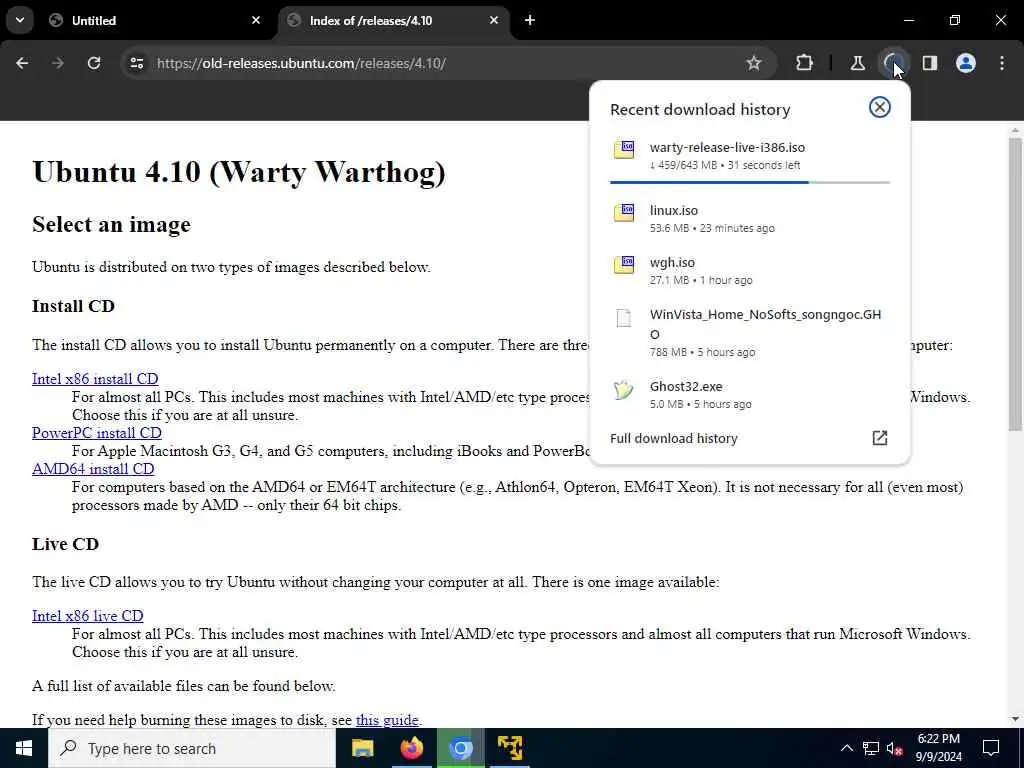This screenshot has width=1024, height=768.
Task: Click the linux.iso file icon
Action: 624,212
